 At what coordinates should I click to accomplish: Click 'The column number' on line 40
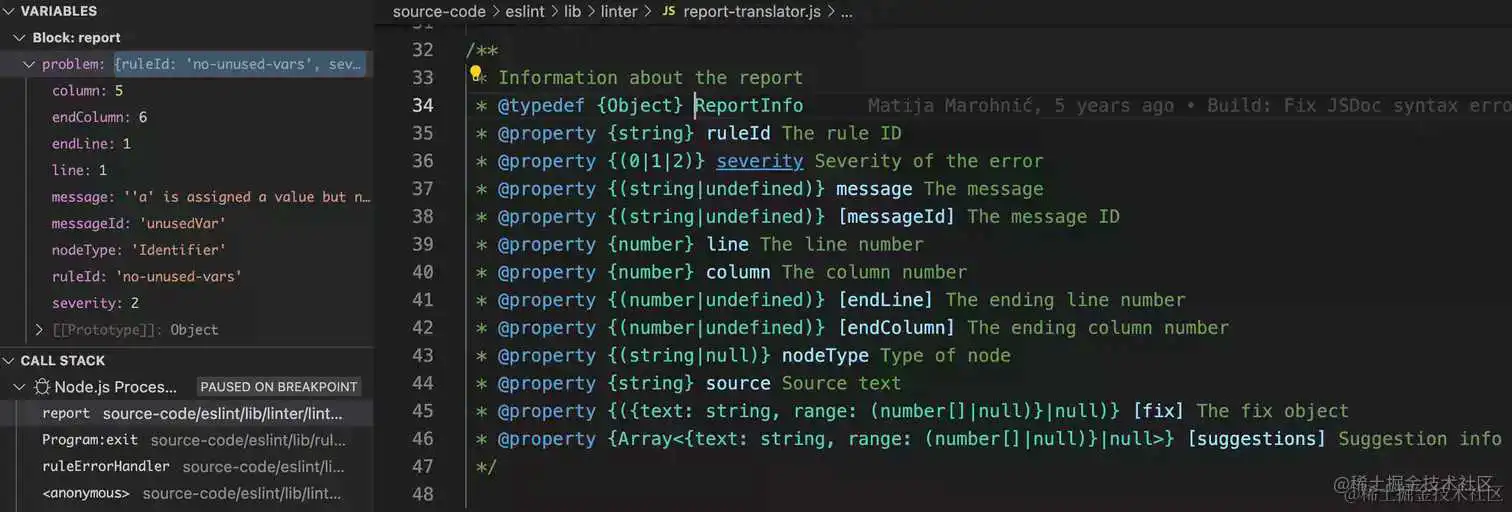pos(874,272)
